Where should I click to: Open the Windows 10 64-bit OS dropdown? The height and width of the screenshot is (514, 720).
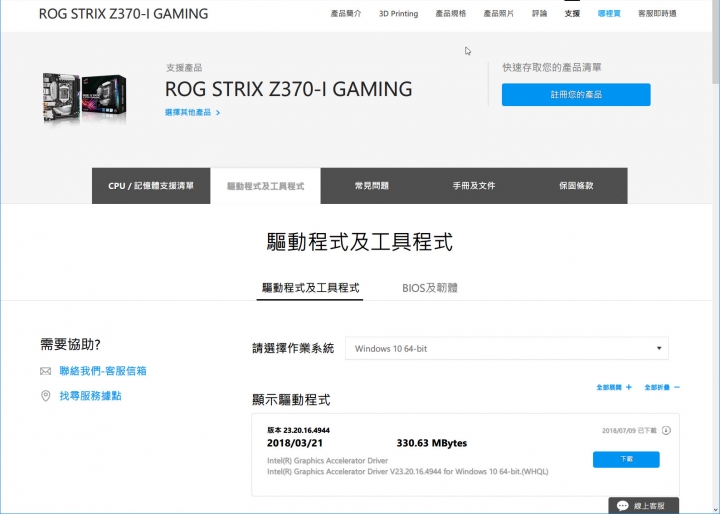pos(506,349)
